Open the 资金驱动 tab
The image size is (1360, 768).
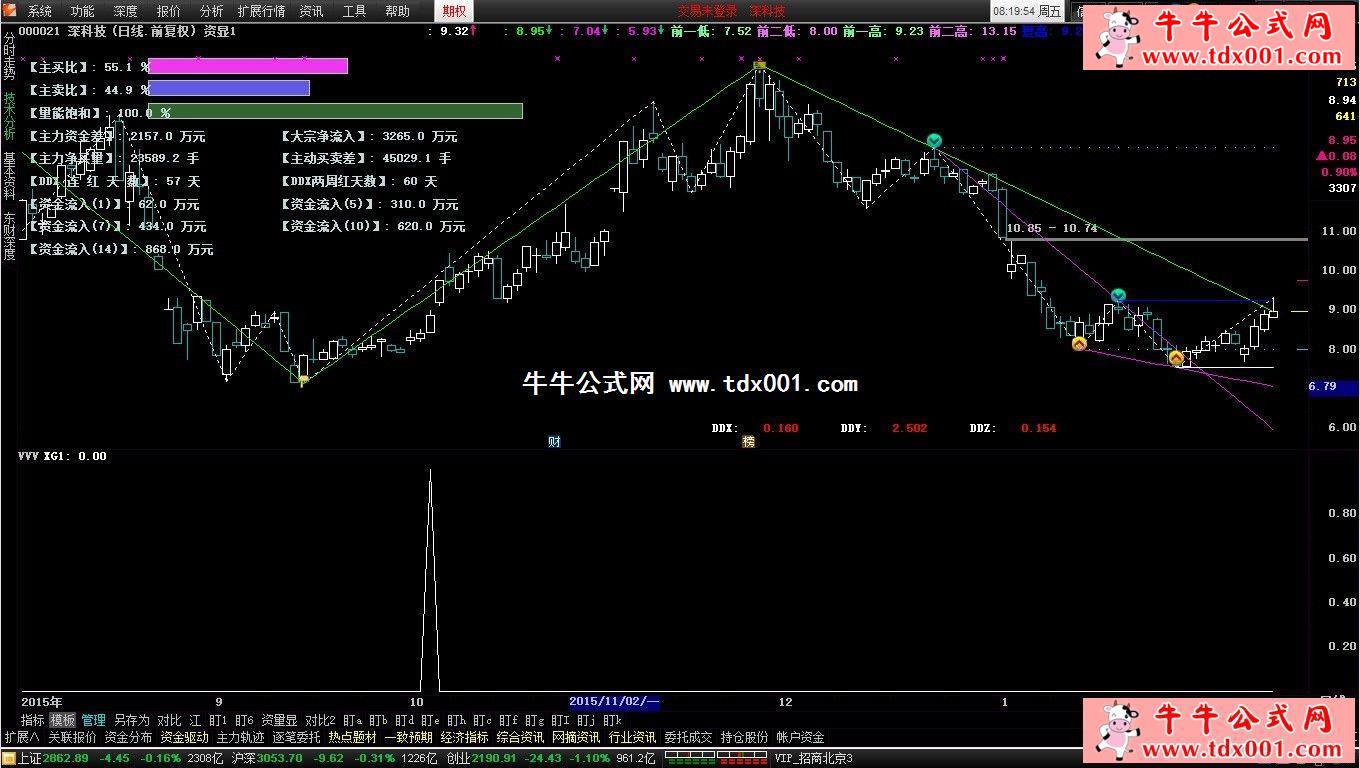point(184,737)
